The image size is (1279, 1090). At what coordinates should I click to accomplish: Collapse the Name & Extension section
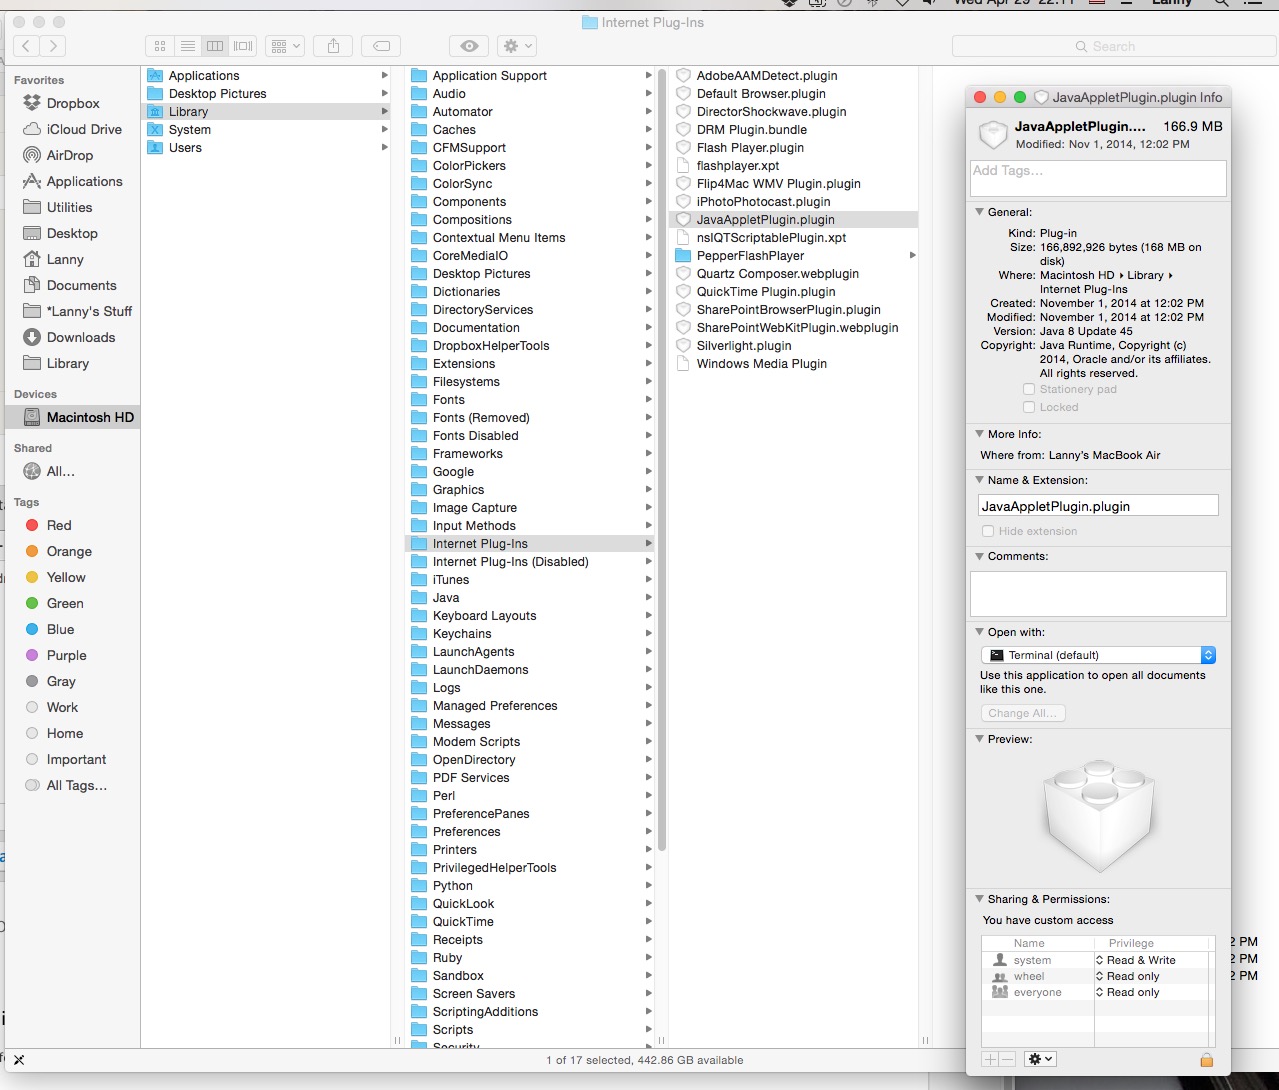[980, 480]
